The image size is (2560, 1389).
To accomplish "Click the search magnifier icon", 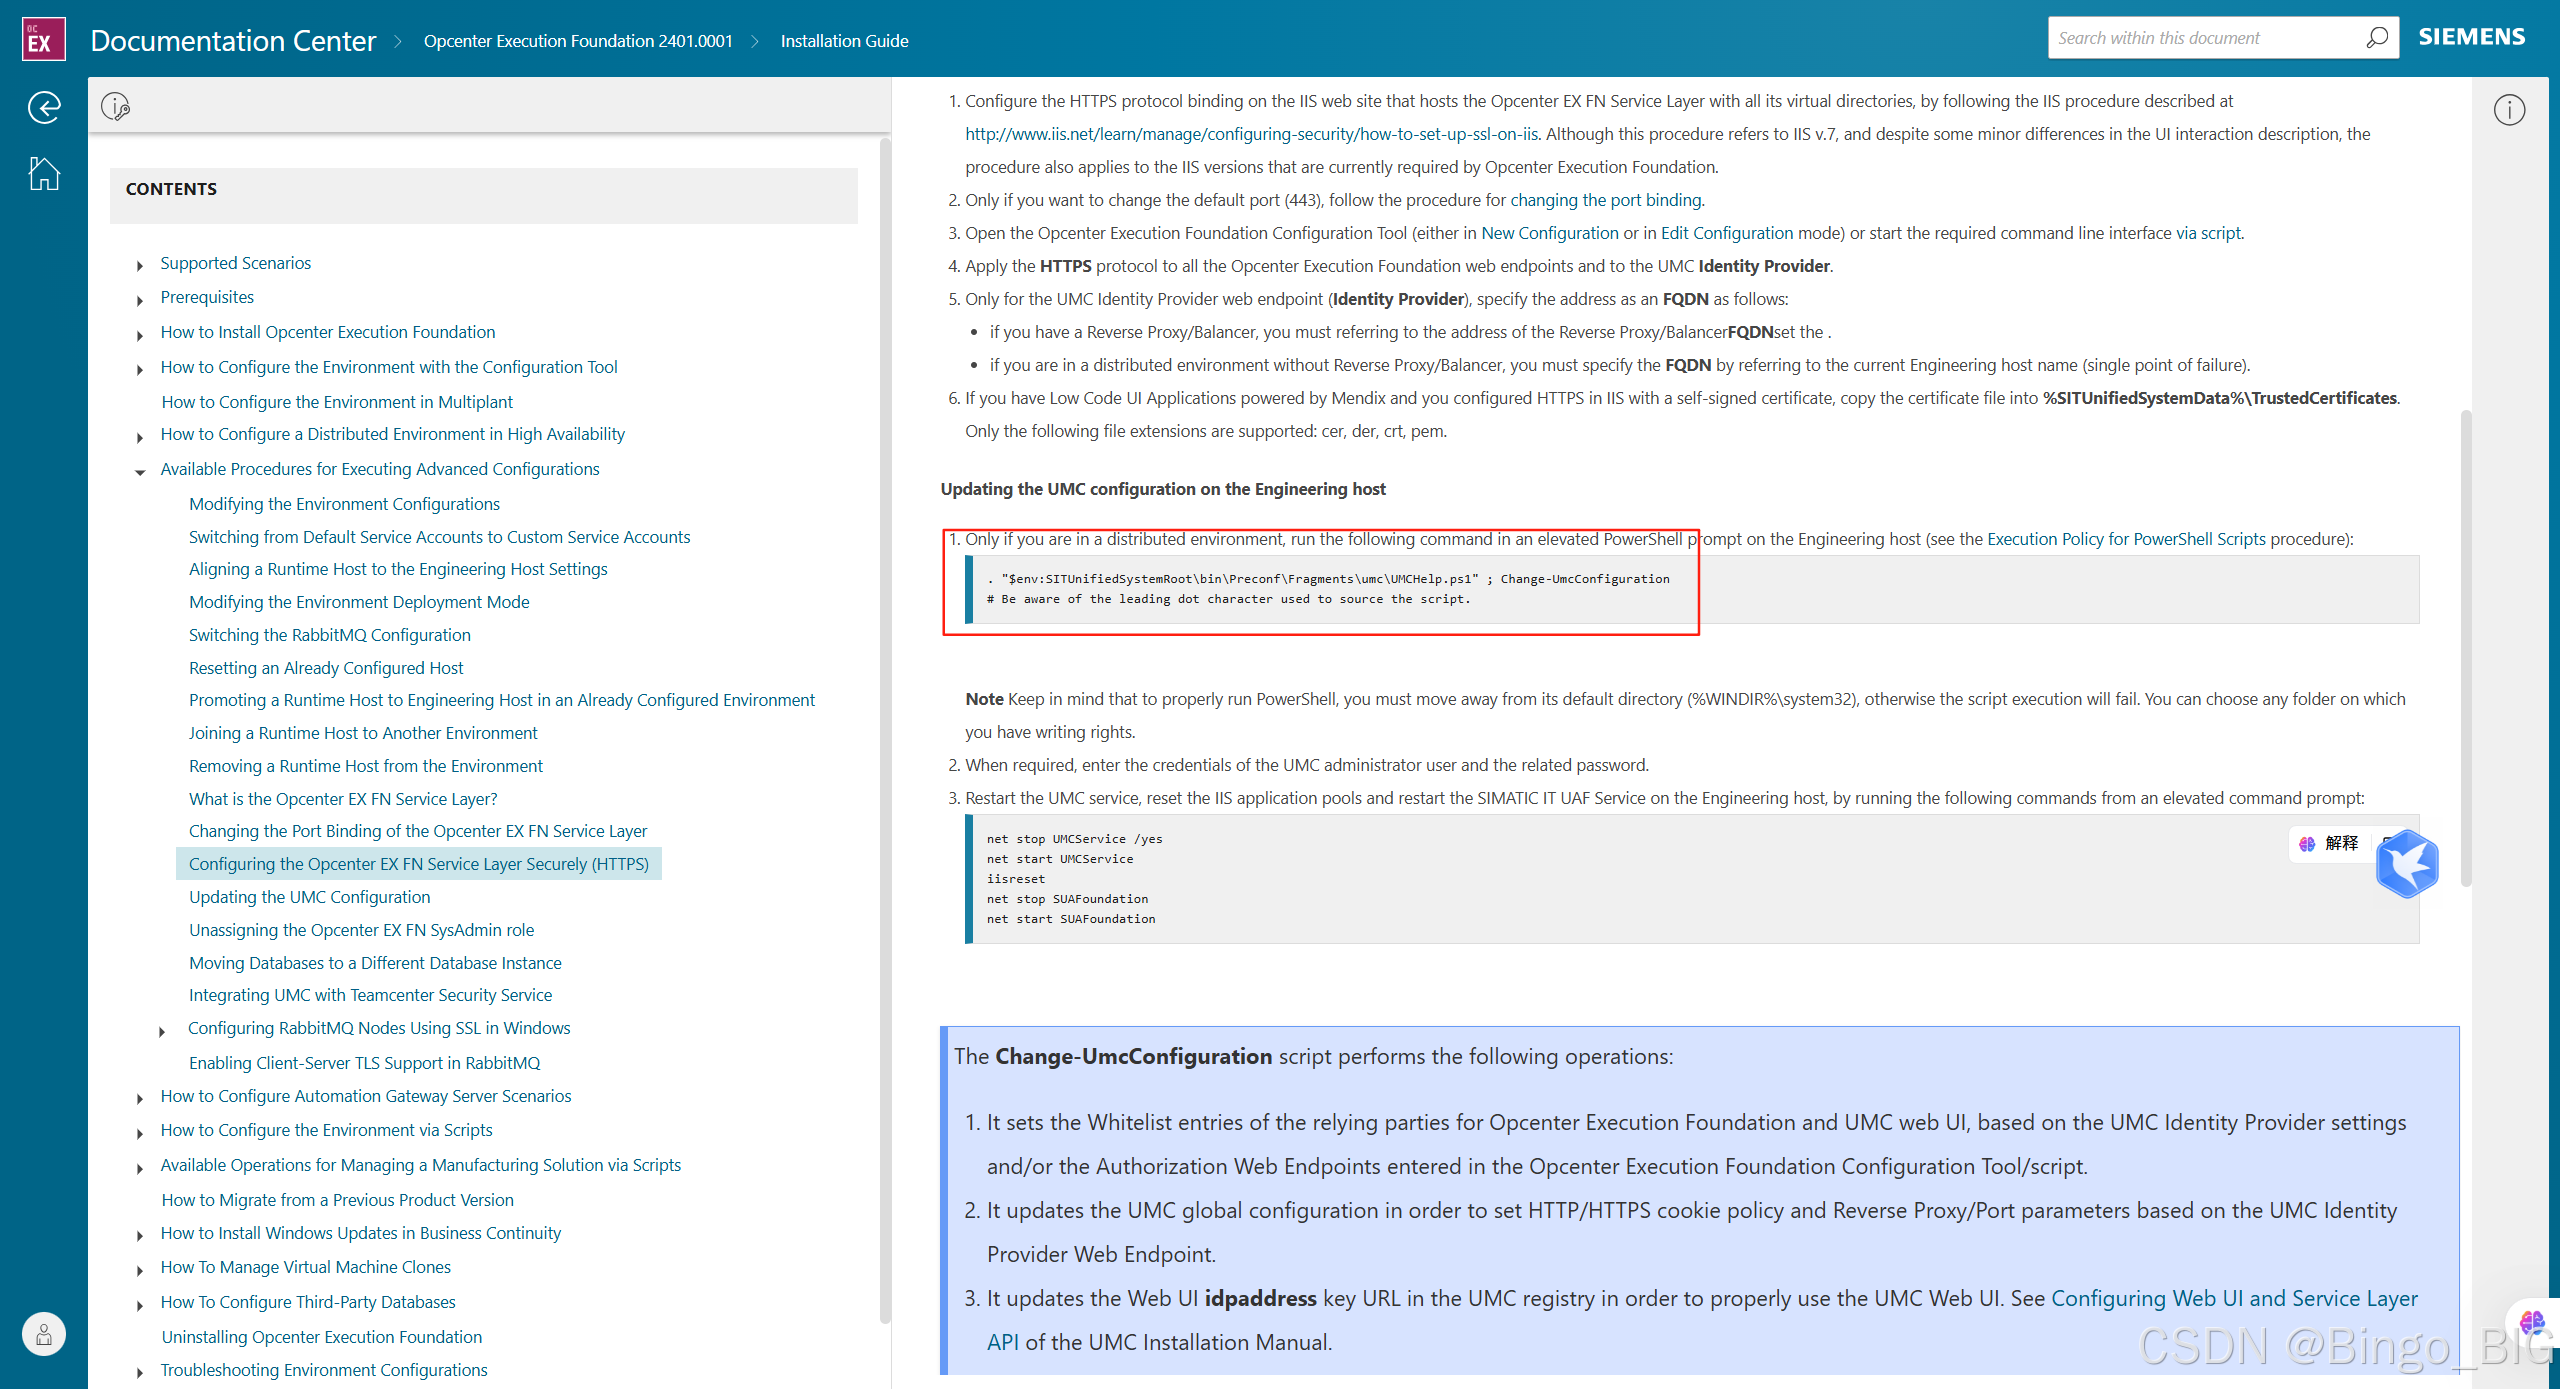I will point(2377,38).
